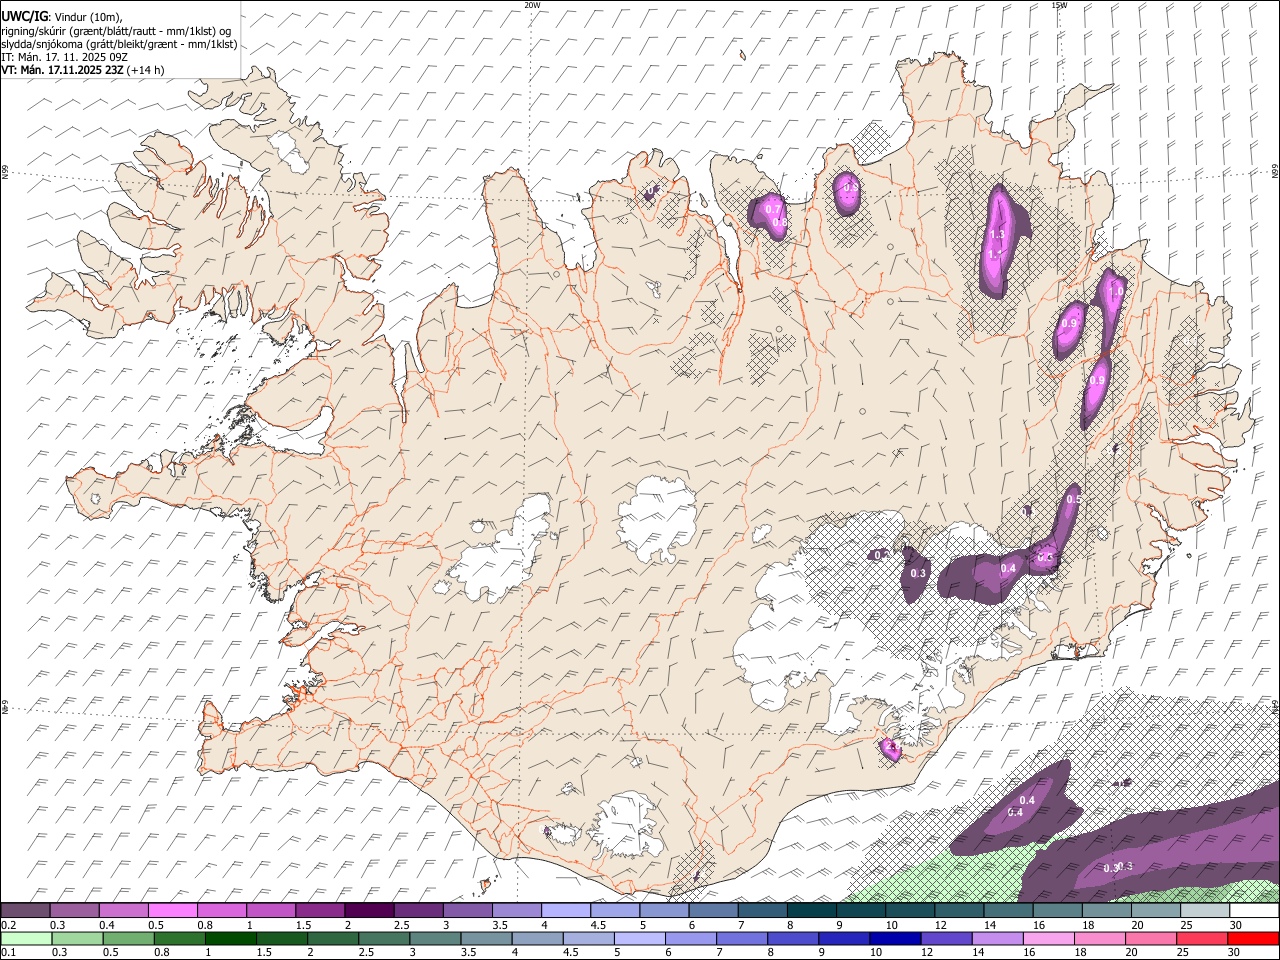The image size is (1280, 960).
Task: Click the '30' label in upper legend row
Action: (x=1236, y=925)
